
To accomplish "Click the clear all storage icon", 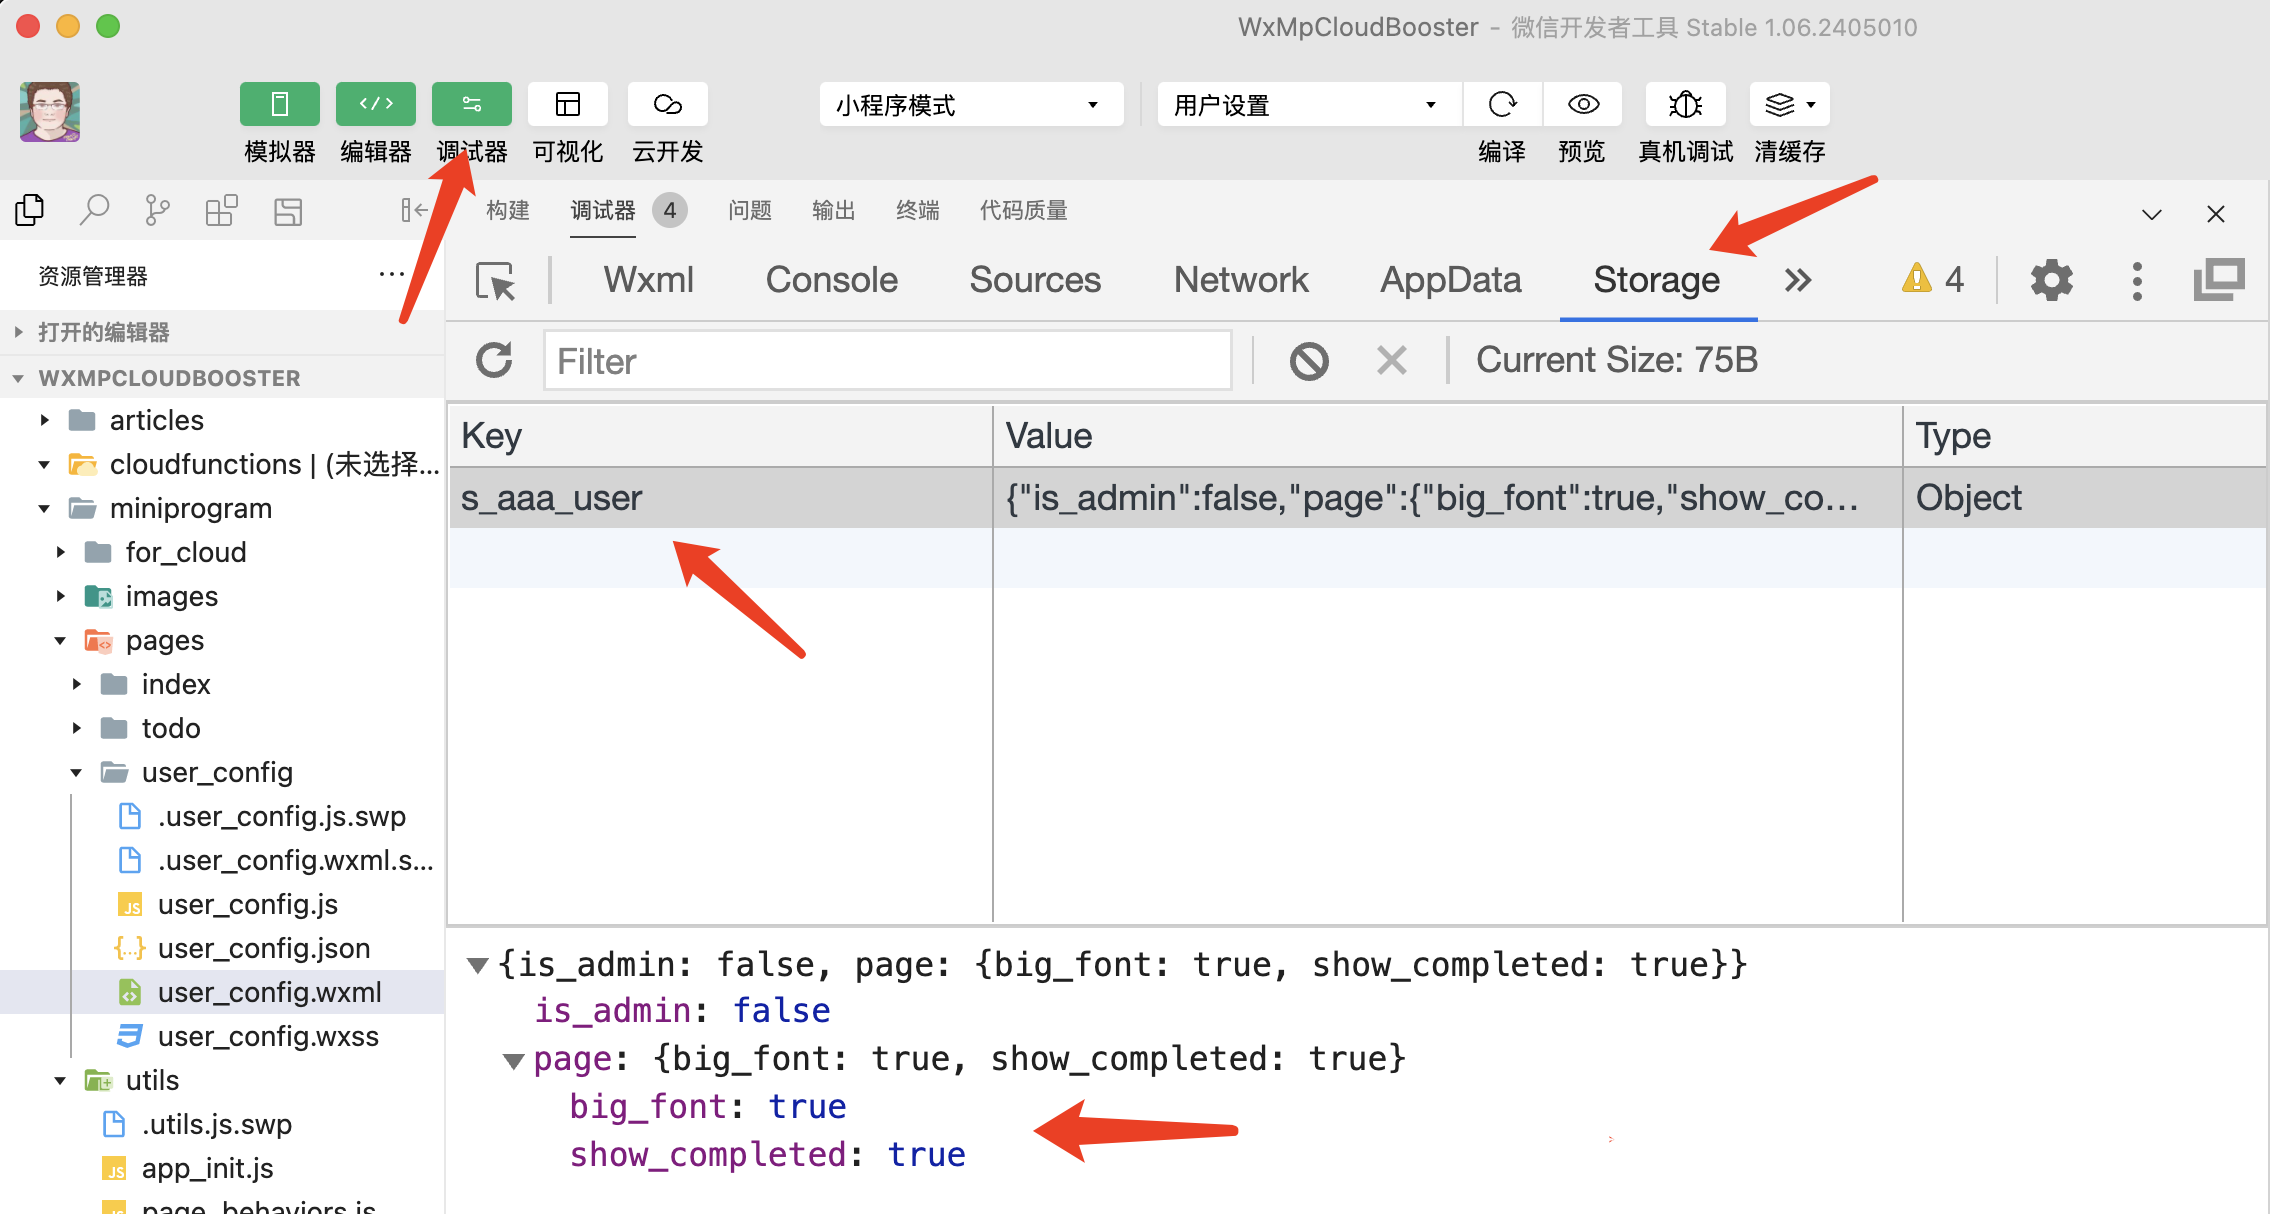I will [1309, 360].
